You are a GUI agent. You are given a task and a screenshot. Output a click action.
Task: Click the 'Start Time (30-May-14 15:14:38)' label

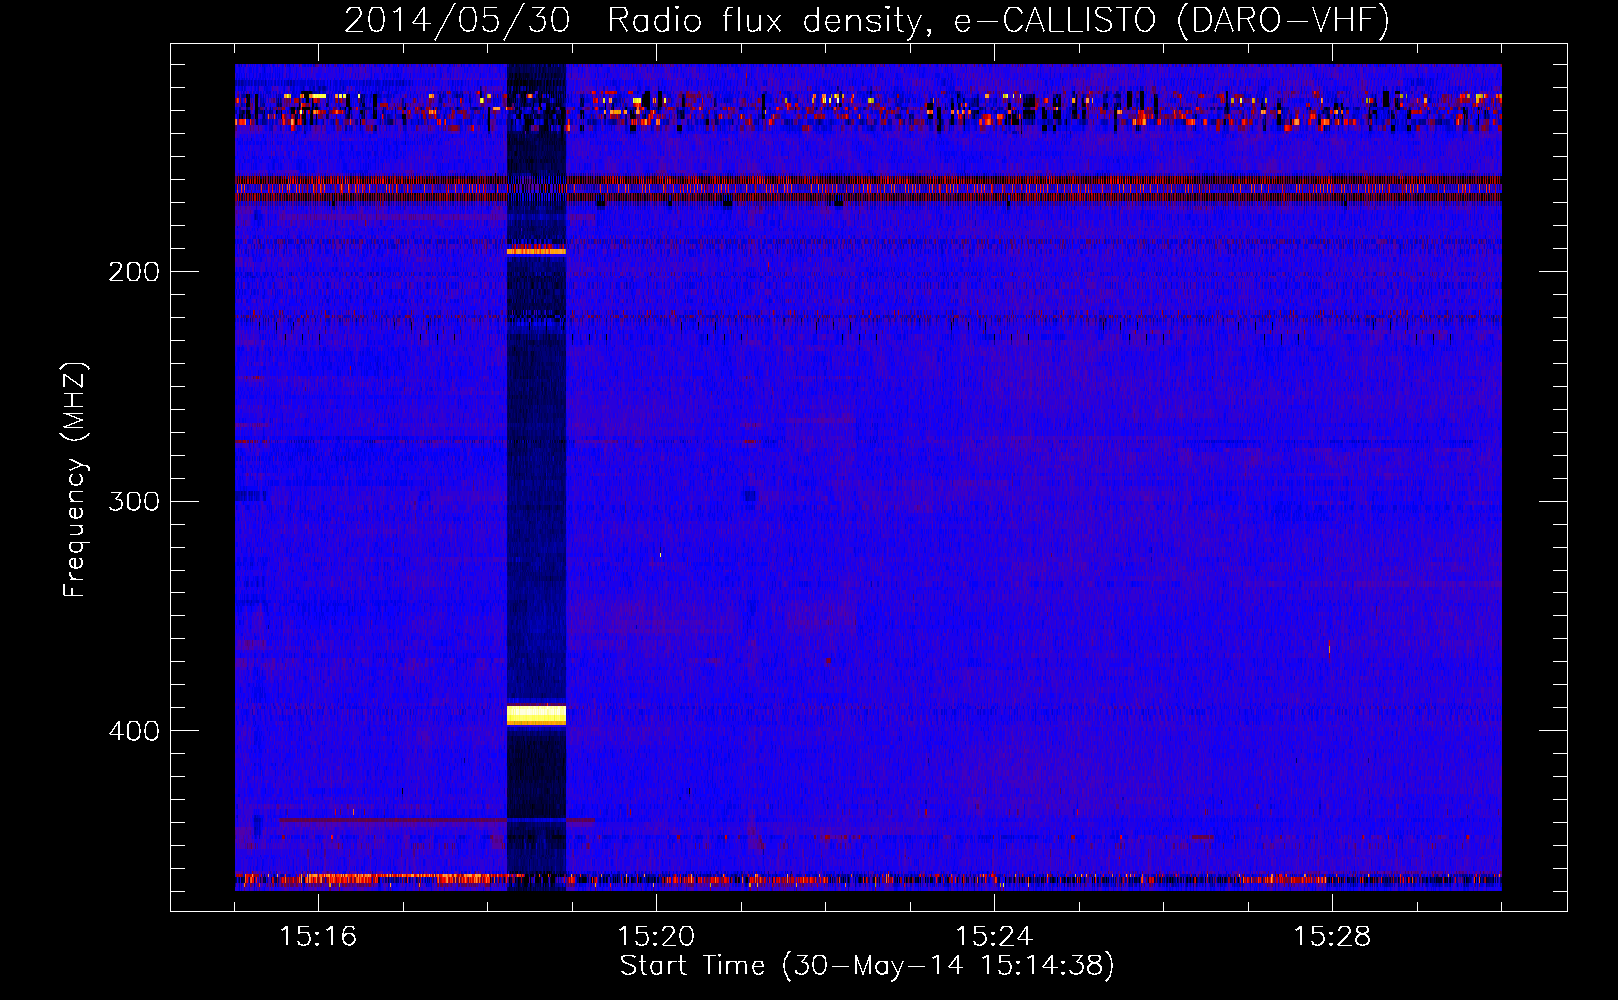point(867,966)
